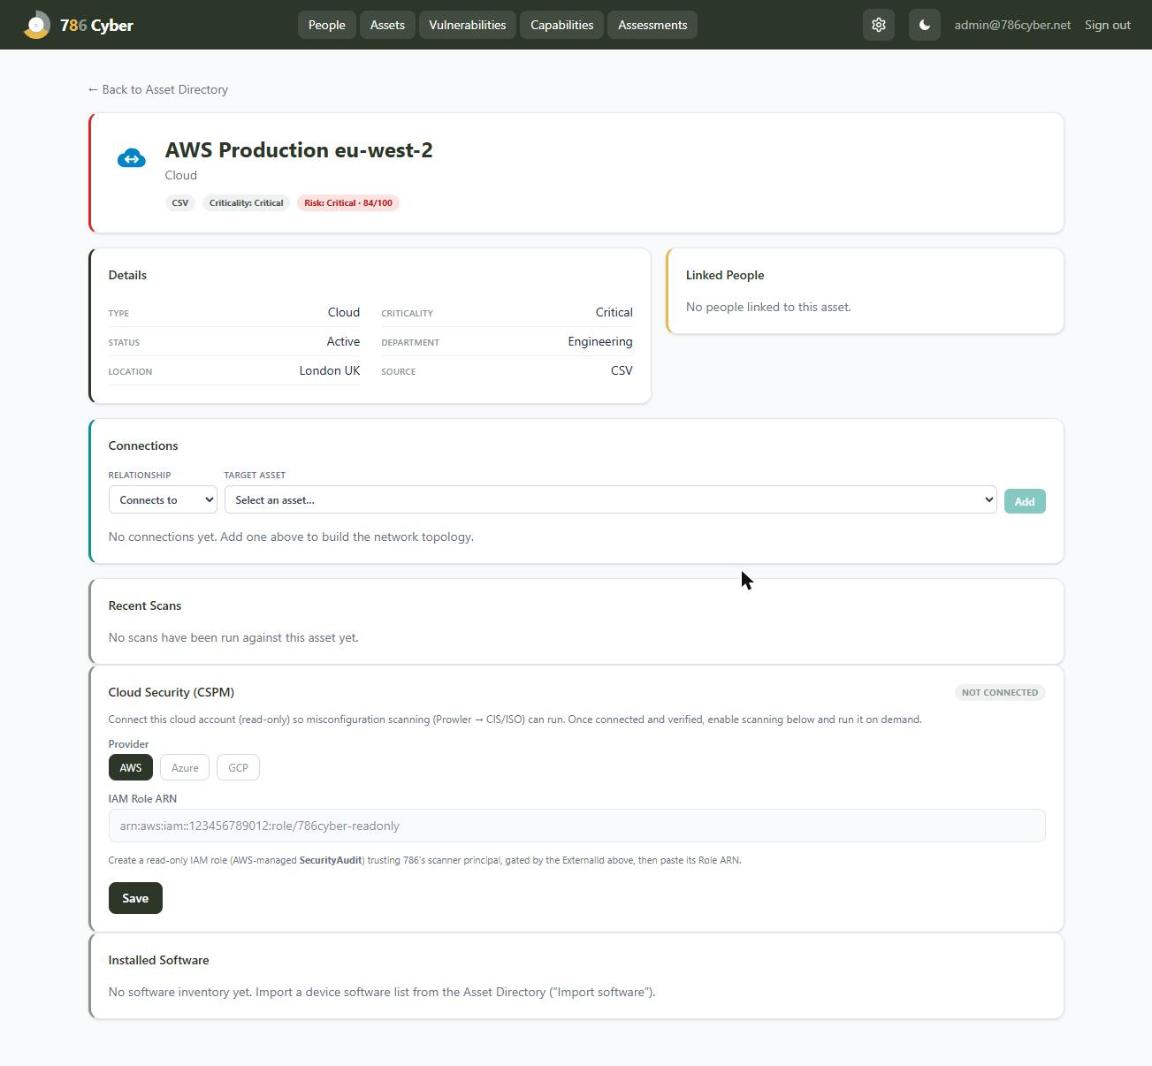Click the 786 Cyber logo icon
The height and width of the screenshot is (1066, 1152).
click(x=37, y=25)
